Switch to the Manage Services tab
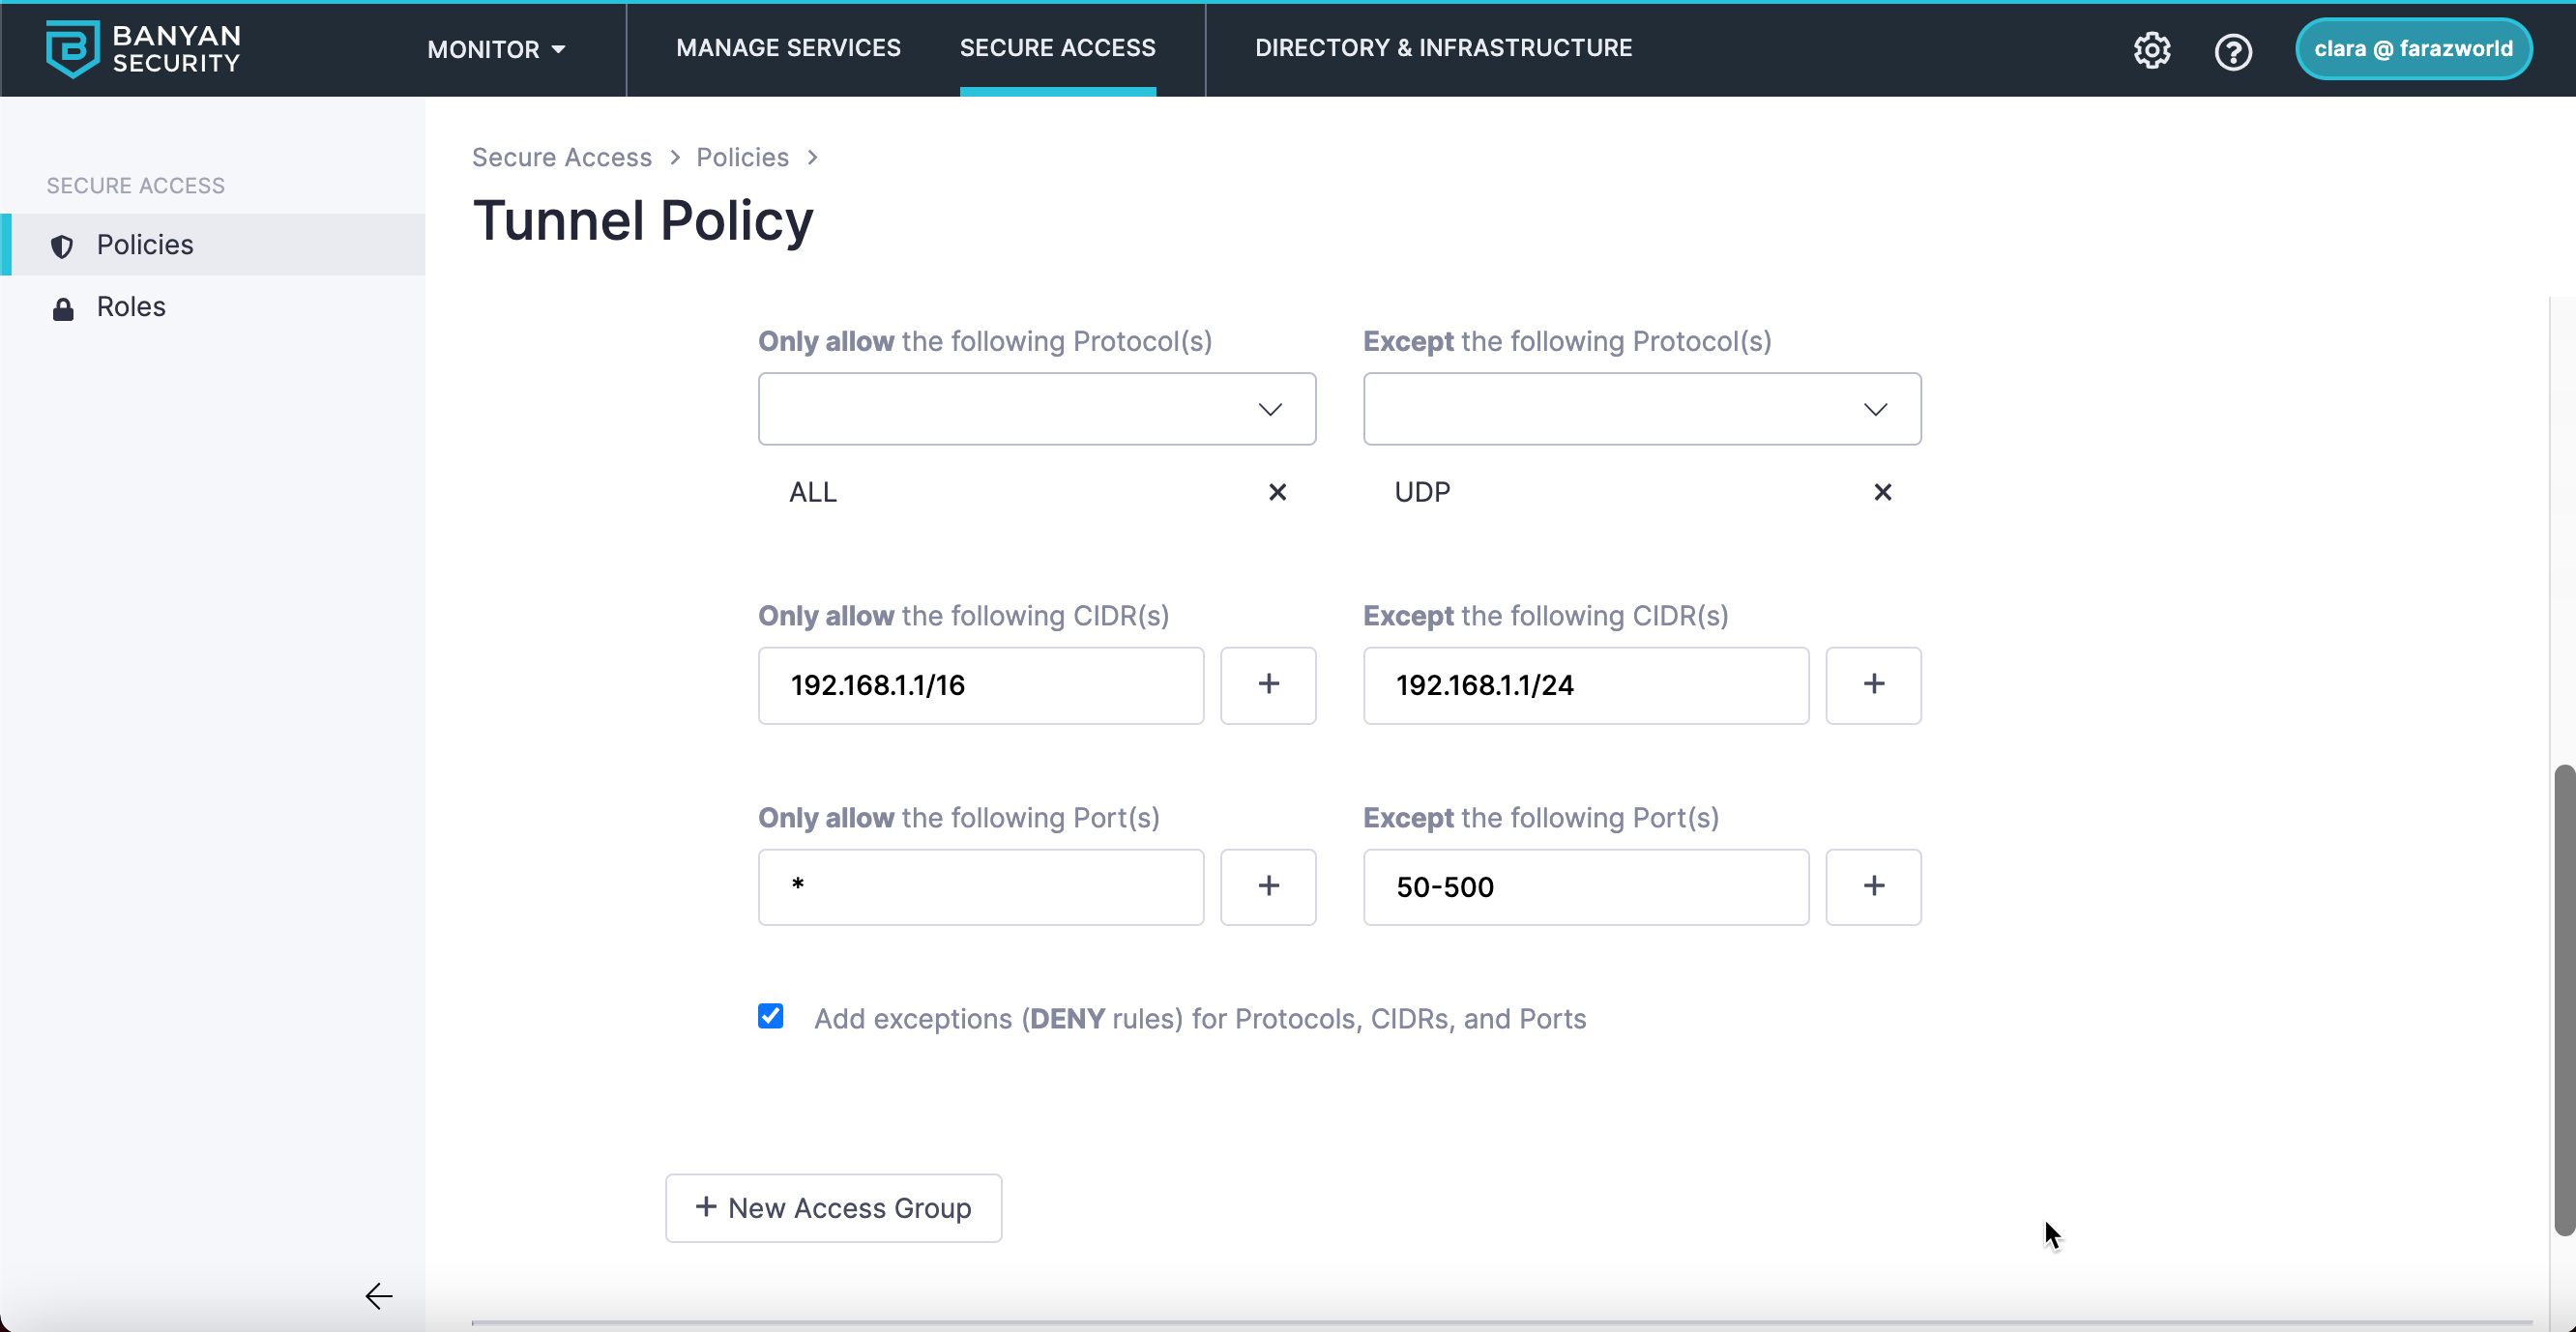 click(x=788, y=48)
